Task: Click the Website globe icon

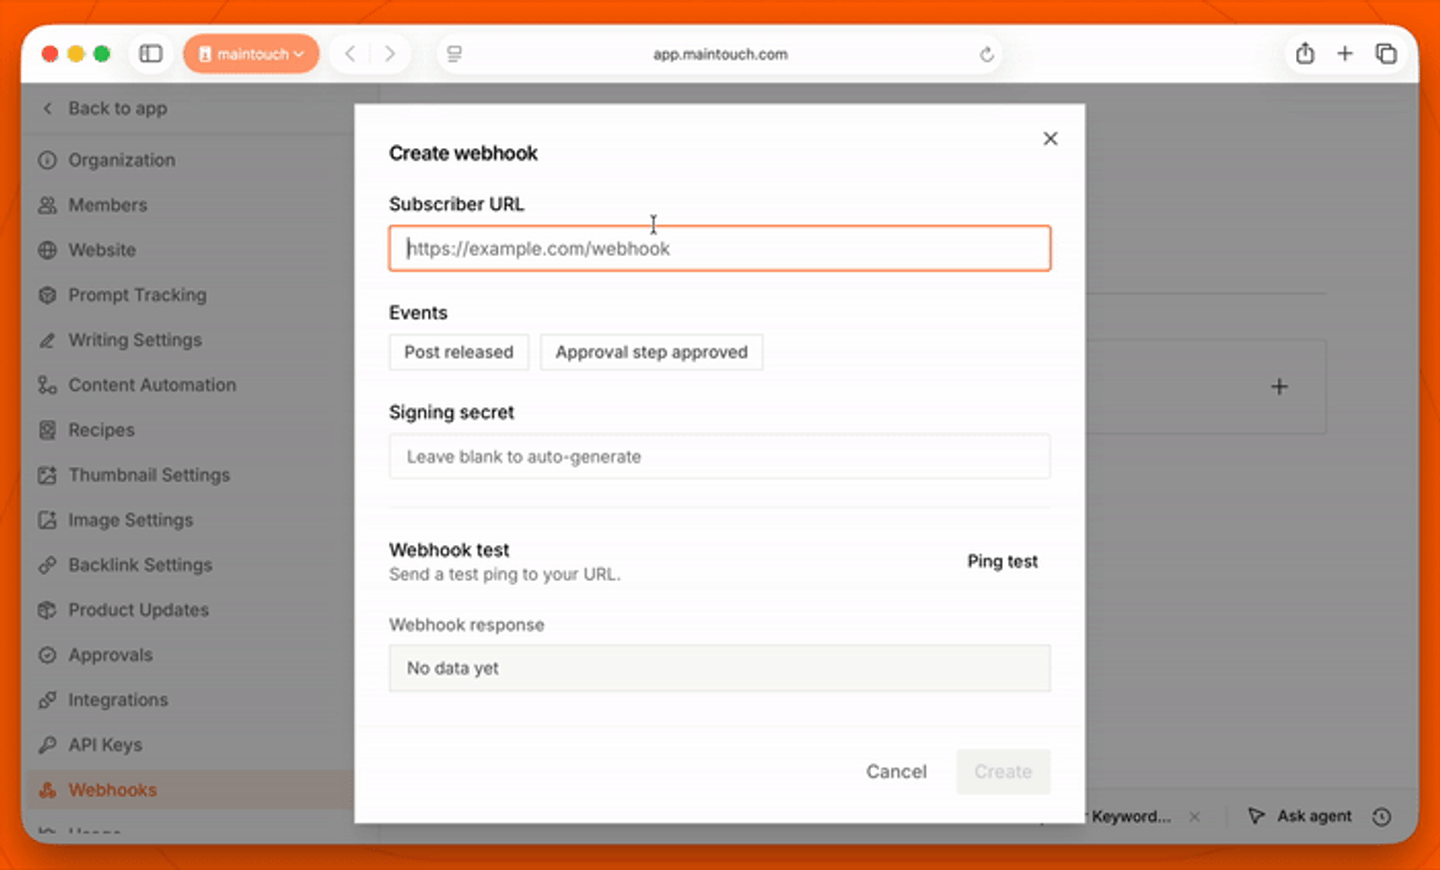Action: pyautogui.click(x=47, y=250)
